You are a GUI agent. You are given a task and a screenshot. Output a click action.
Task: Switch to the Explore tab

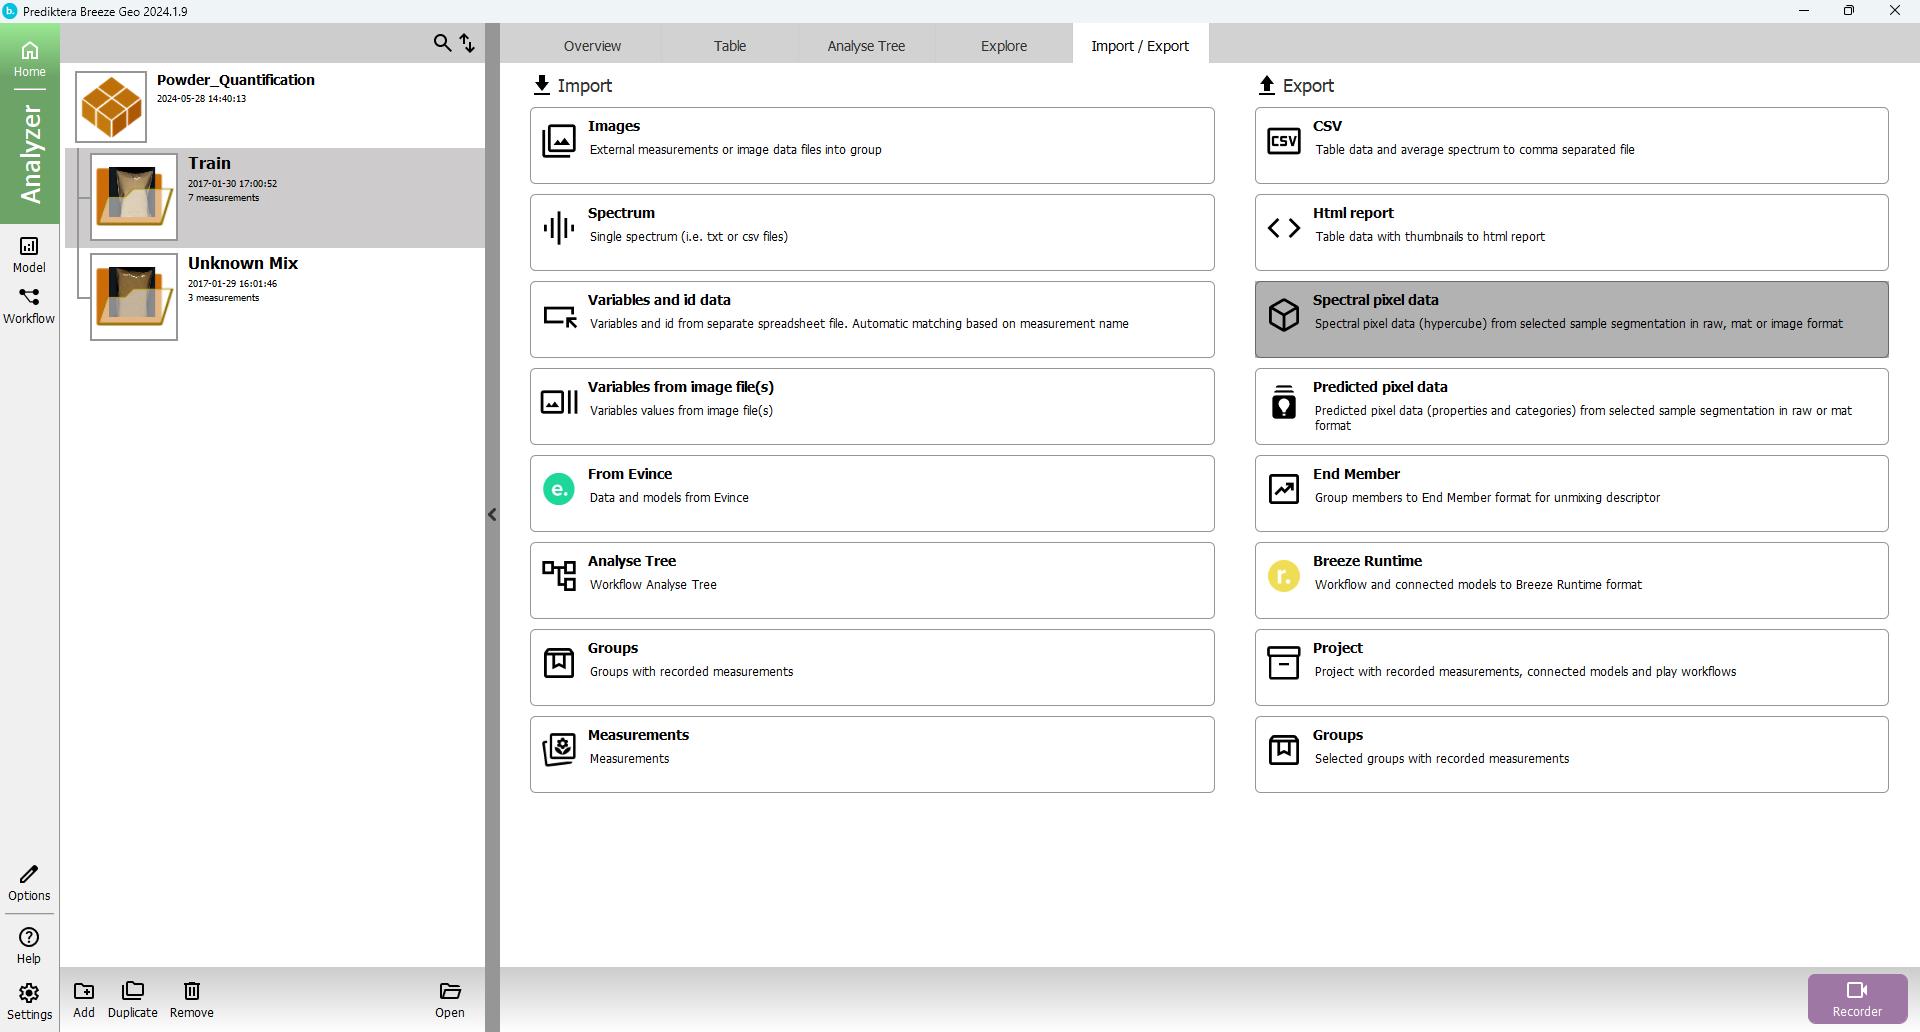1003,46
